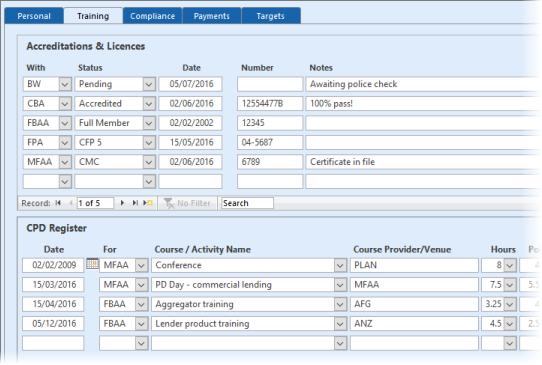Go to first record in navigator
Screen dimensions: 542x365
(58, 203)
